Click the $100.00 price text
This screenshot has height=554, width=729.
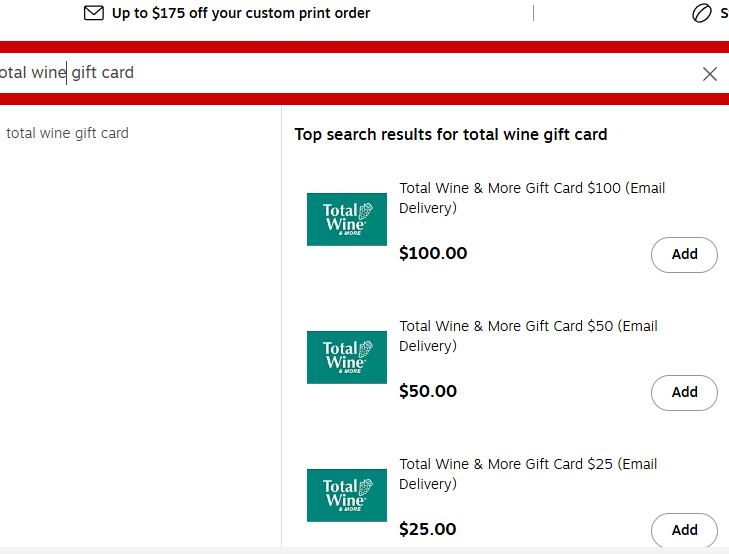coord(433,253)
